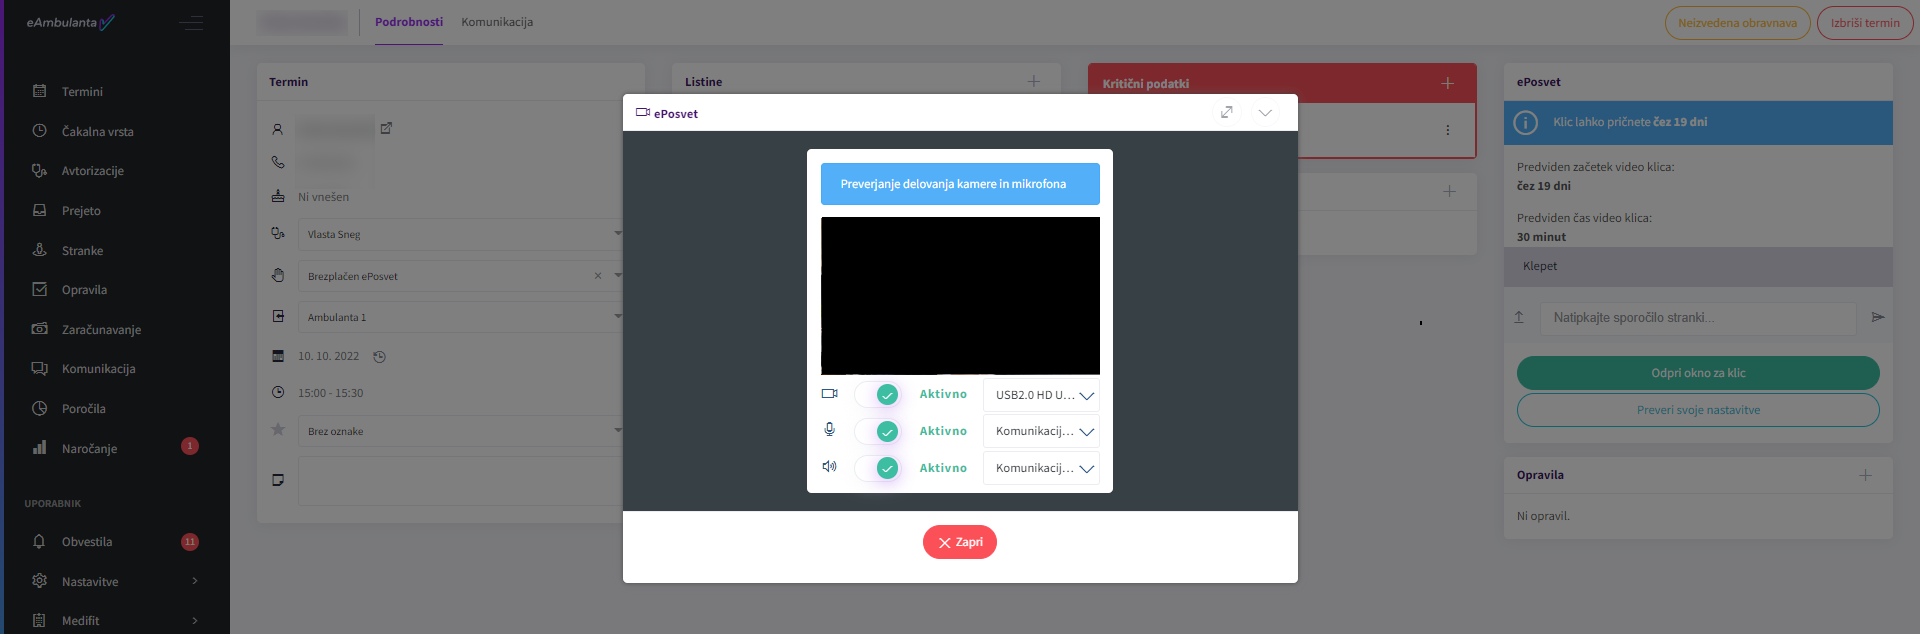Image resolution: width=1920 pixels, height=634 pixels.
Task: Send the chat message arrow icon
Action: click(x=1878, y=317)
